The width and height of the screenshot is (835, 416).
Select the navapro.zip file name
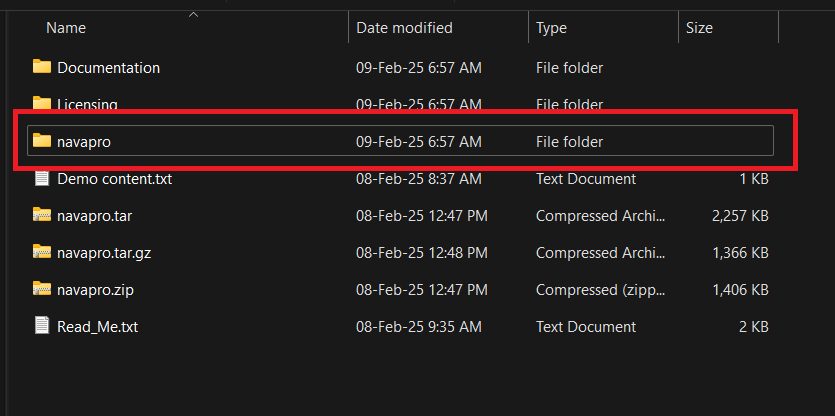click(94, 289)
